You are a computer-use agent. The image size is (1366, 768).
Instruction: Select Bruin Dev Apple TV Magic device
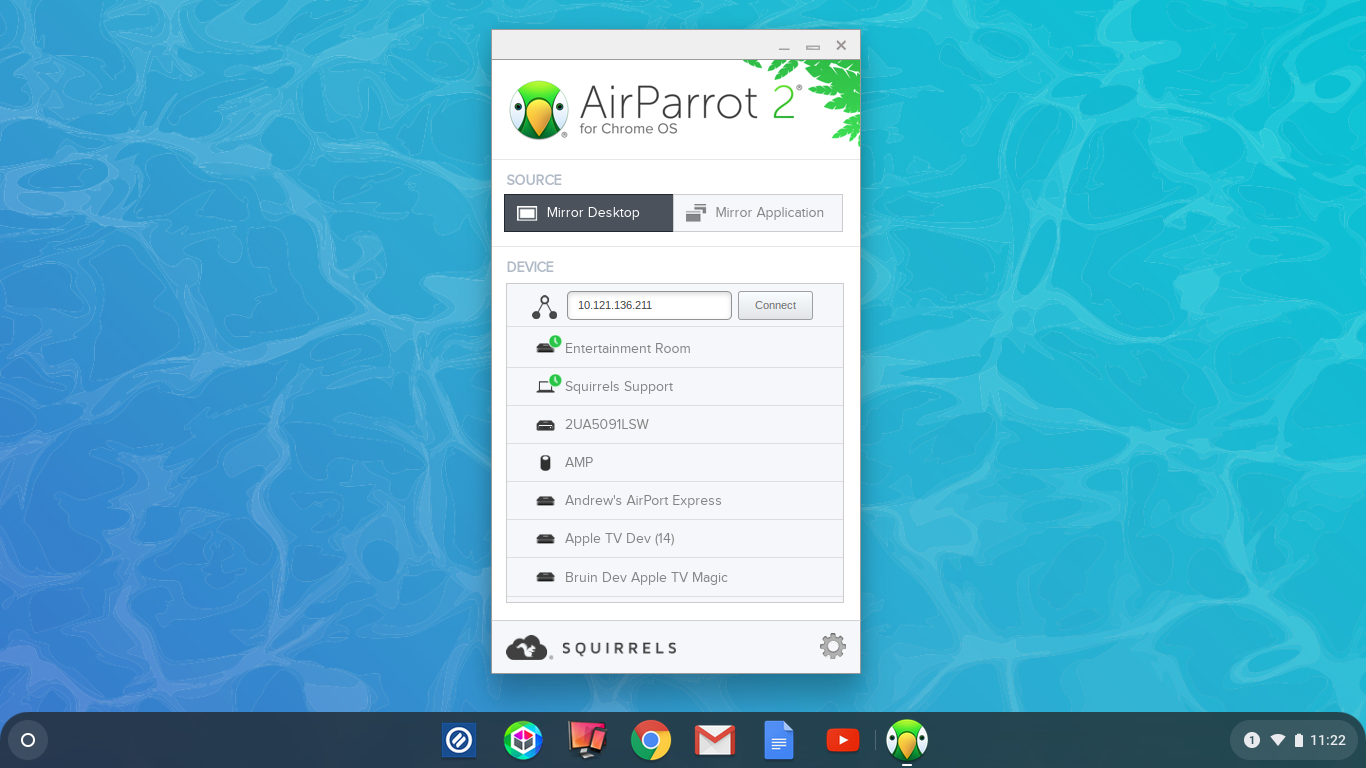(x=675, y=577)
